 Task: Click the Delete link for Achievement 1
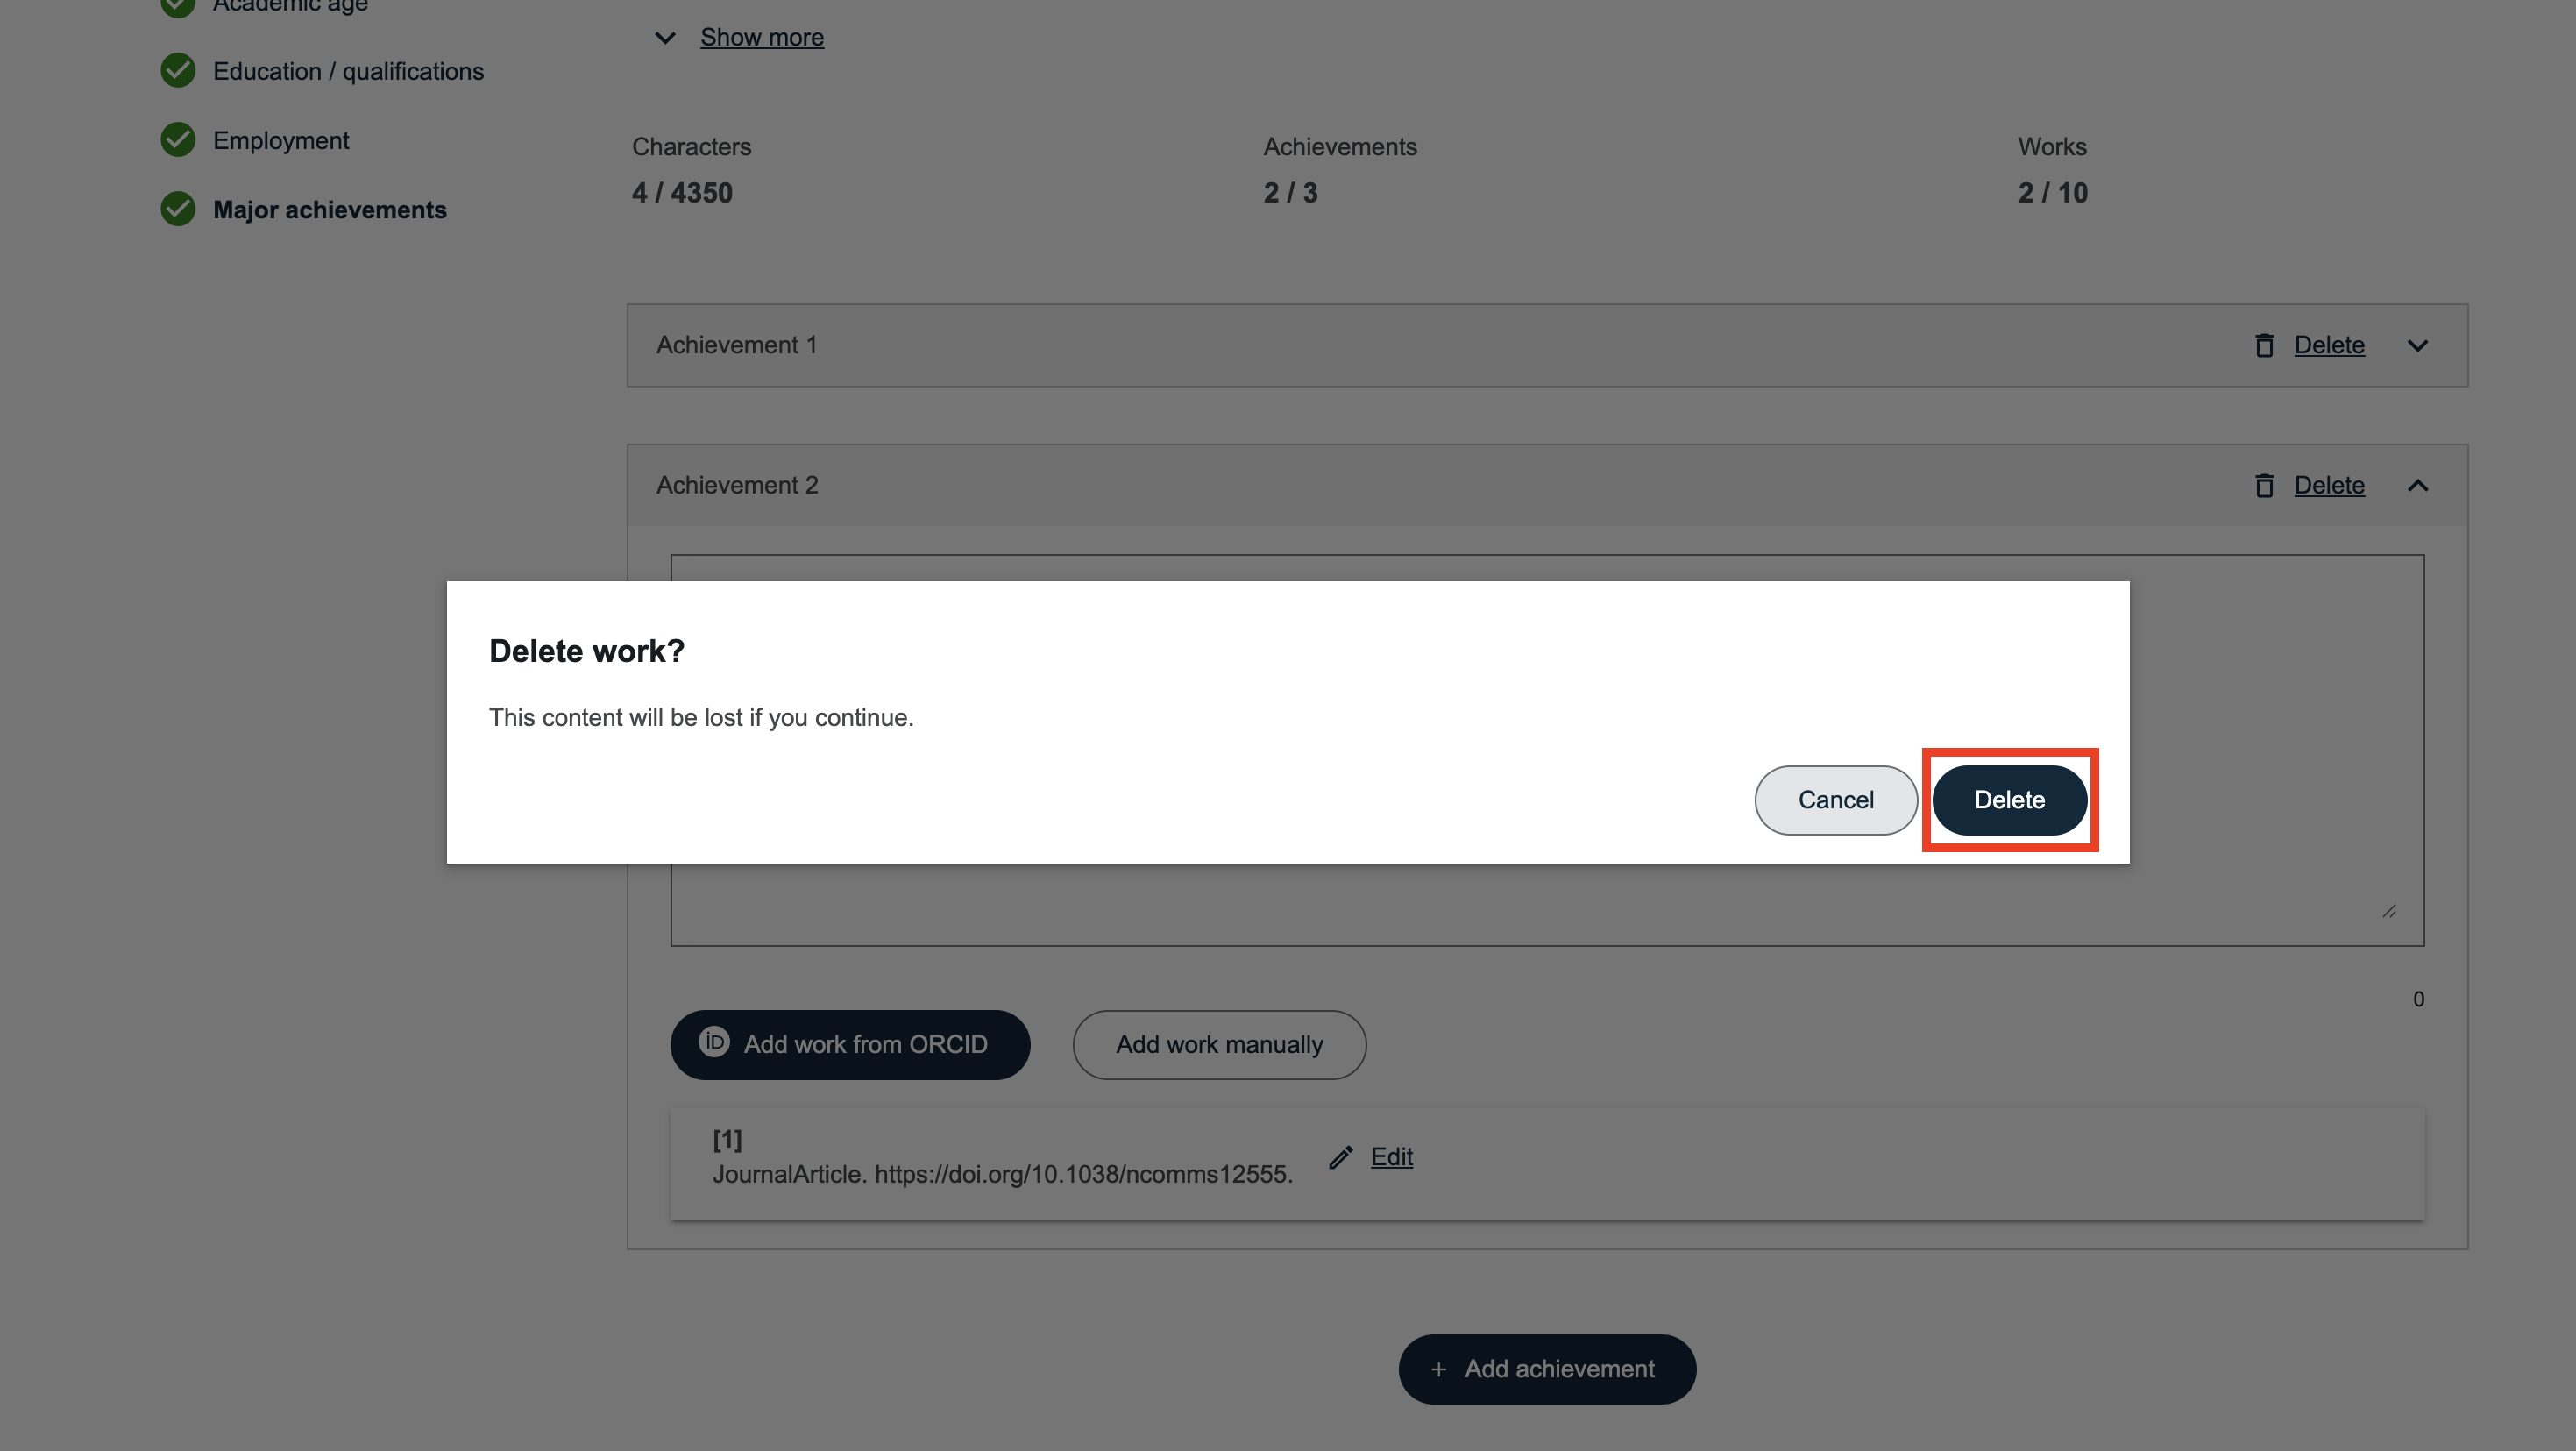point(2328,346)
